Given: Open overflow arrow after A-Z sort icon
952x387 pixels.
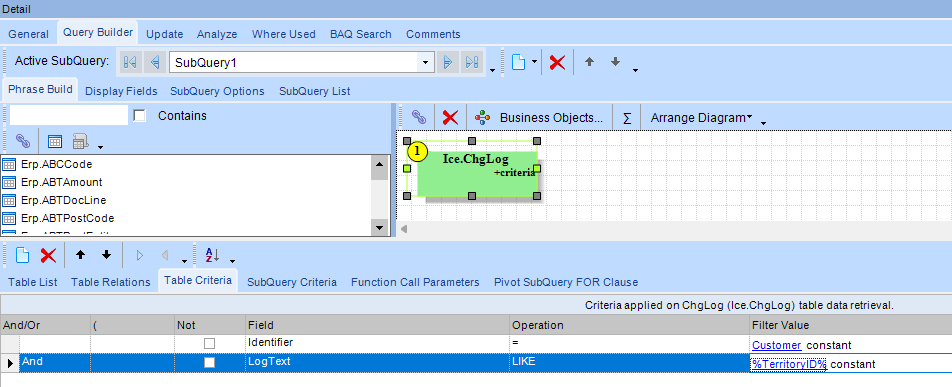Looking at the screenshot, I should click(232, 261).
